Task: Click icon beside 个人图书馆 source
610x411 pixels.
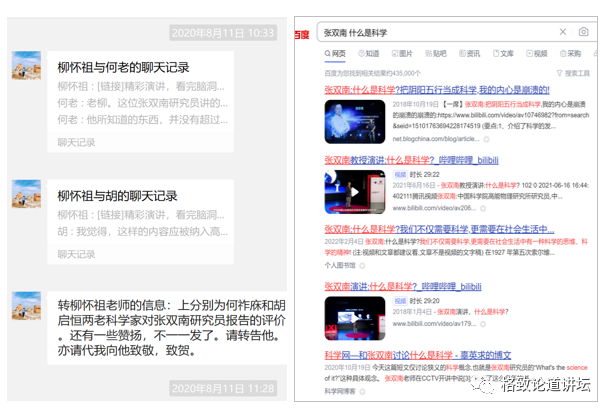Action: pos(362,266)
